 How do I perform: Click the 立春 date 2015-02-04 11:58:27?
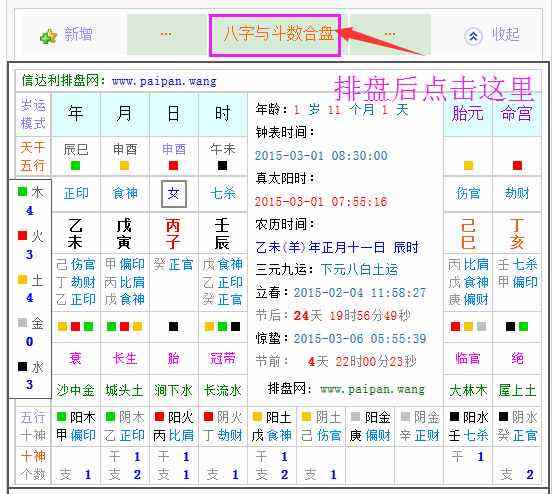click(x=360, y=293)
